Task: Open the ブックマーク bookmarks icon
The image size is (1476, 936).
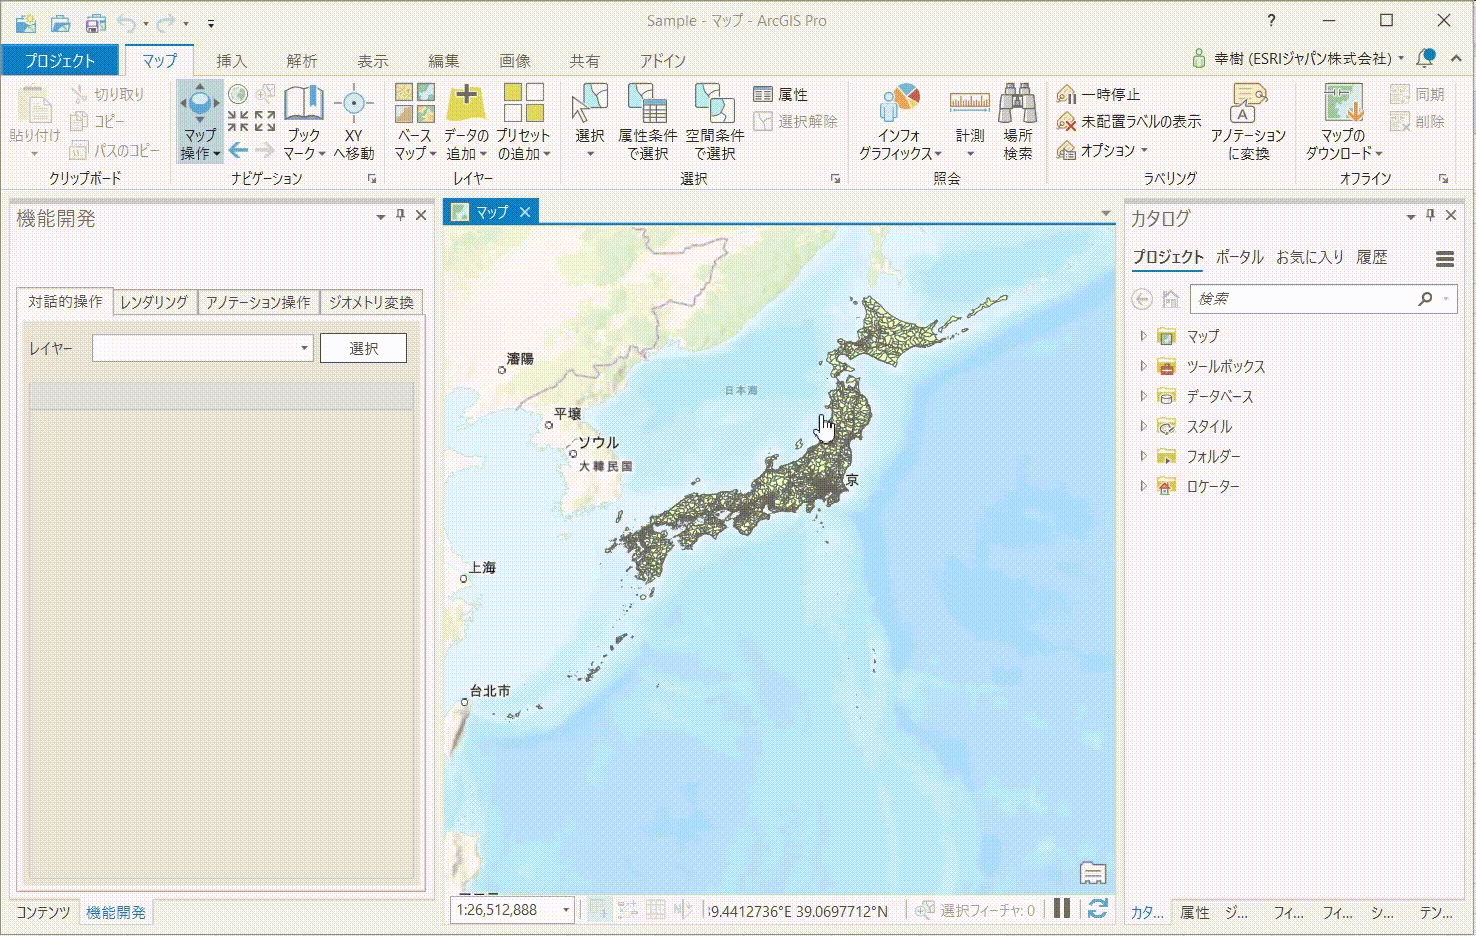Action: coord(304,103)
